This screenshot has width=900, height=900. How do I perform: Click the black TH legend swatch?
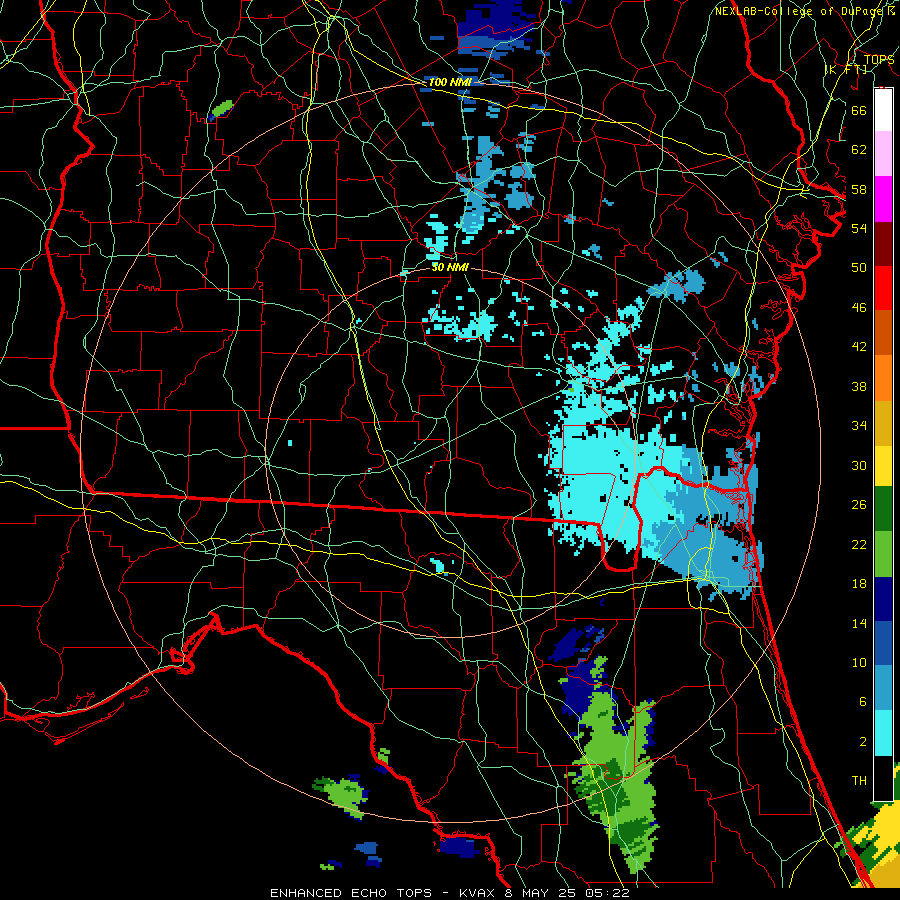coord(883,778)
